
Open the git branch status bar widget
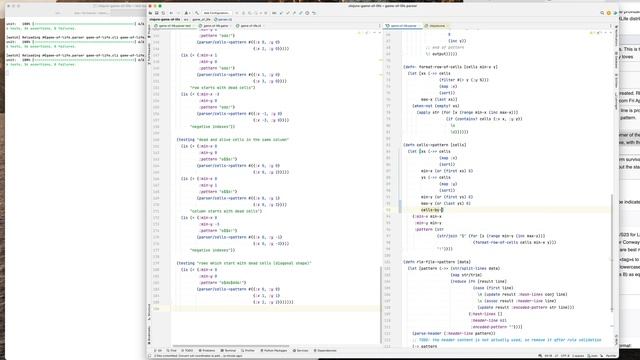coord(593,356)
